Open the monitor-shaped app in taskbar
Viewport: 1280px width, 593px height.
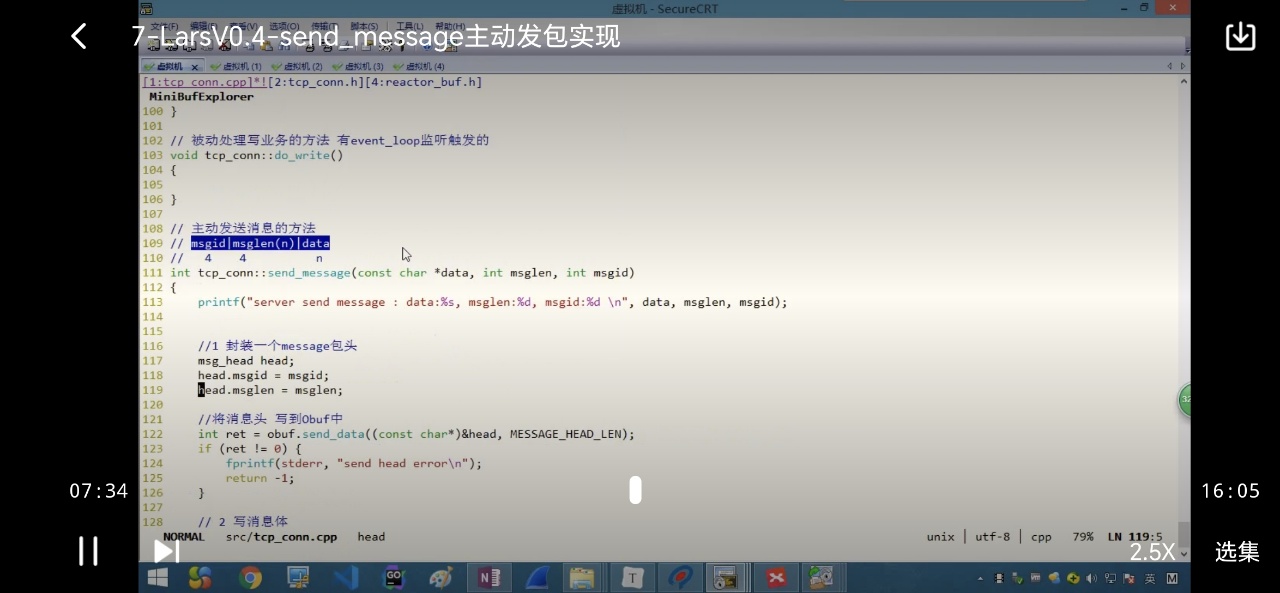pyautogui.click(x=298, y=578)
